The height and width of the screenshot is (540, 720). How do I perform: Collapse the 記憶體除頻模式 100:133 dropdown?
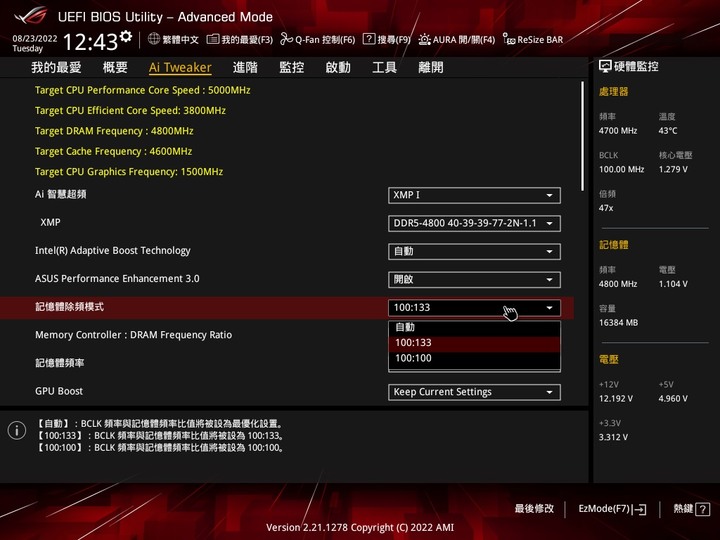pos(474,308)
